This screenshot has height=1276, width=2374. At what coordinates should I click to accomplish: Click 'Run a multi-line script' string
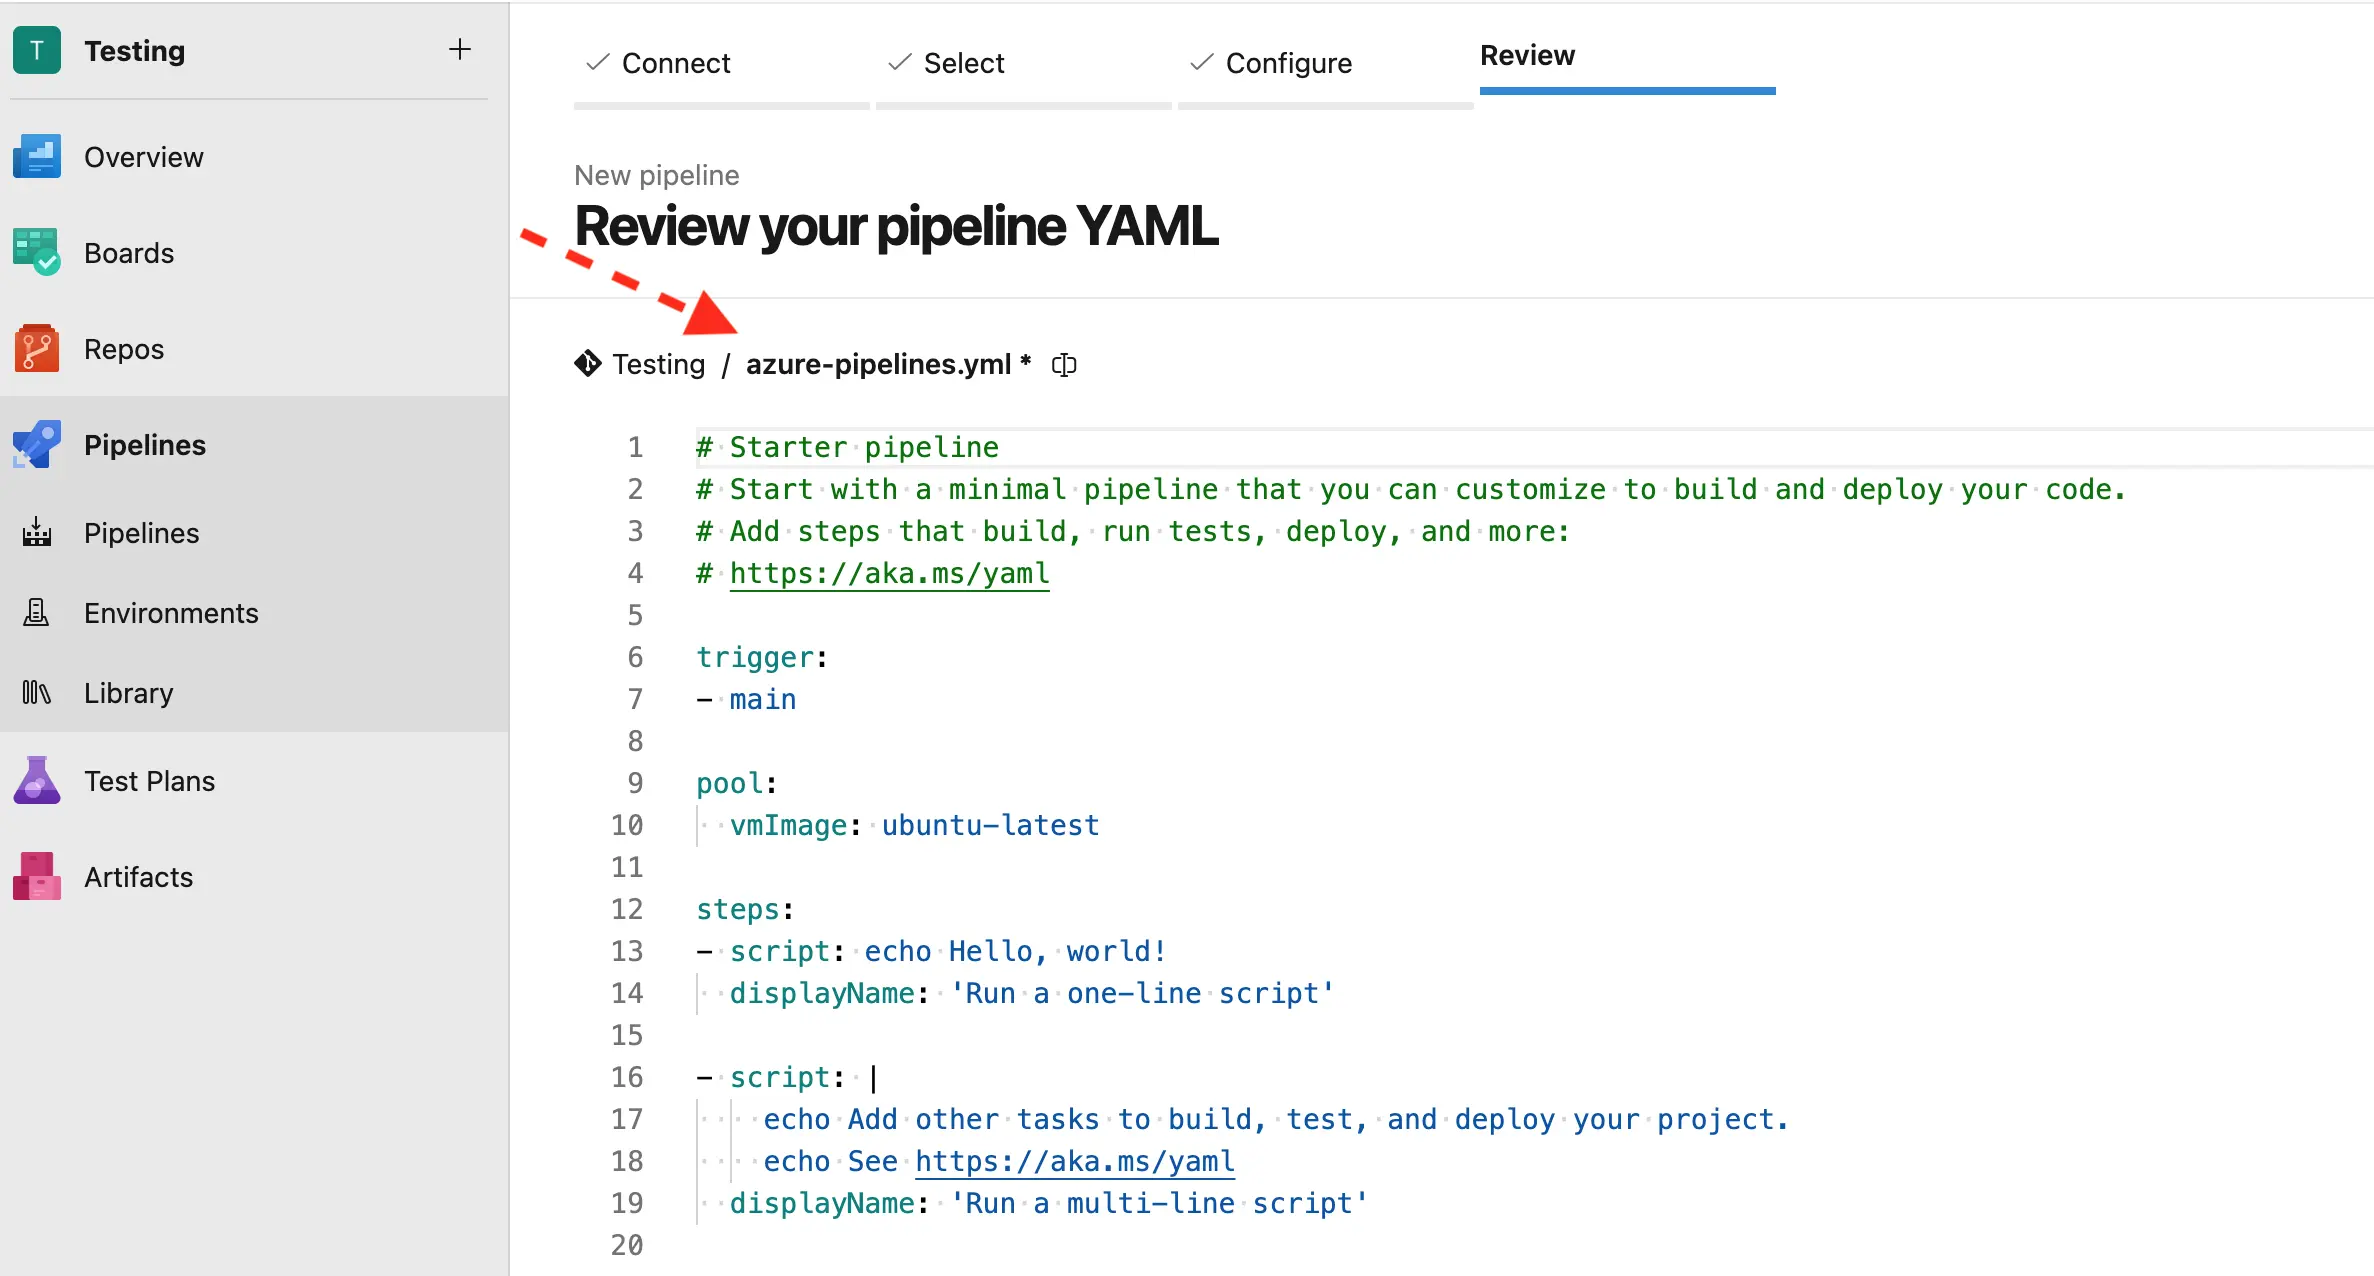[1158, 1203]
